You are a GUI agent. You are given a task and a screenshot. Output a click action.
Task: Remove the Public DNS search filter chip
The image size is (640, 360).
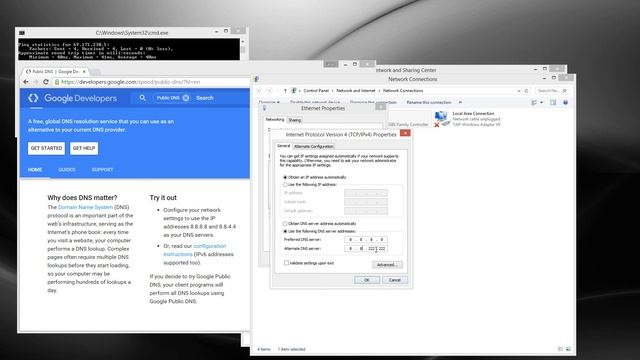coord(186,98)
